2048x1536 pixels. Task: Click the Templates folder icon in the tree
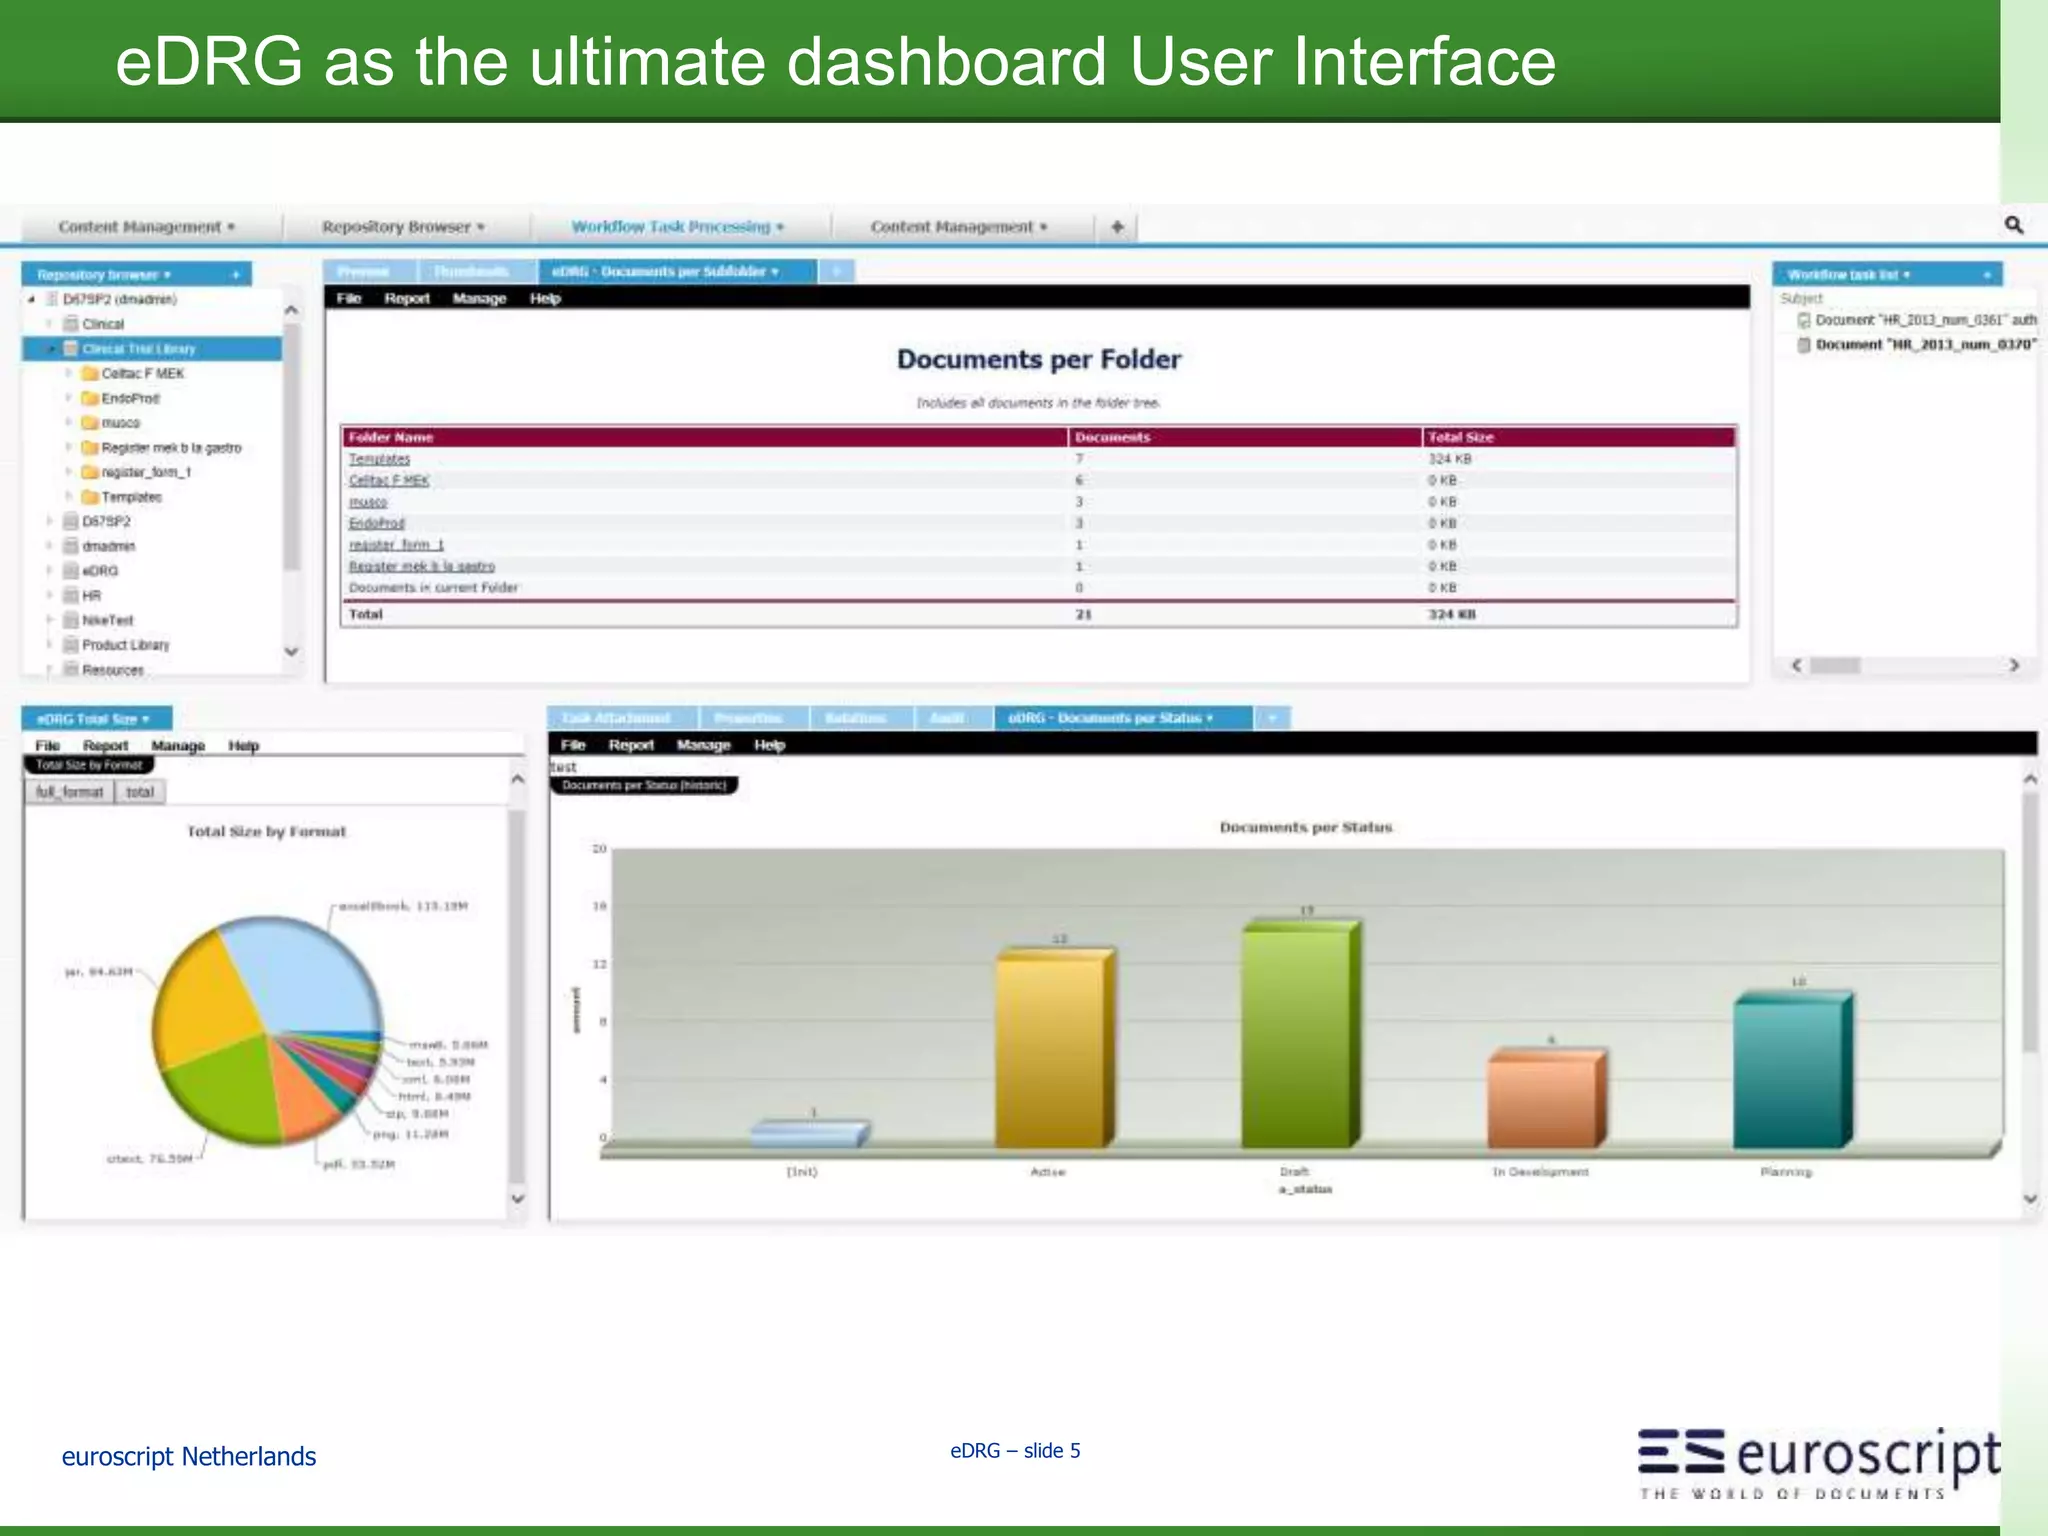pos(90,497)
